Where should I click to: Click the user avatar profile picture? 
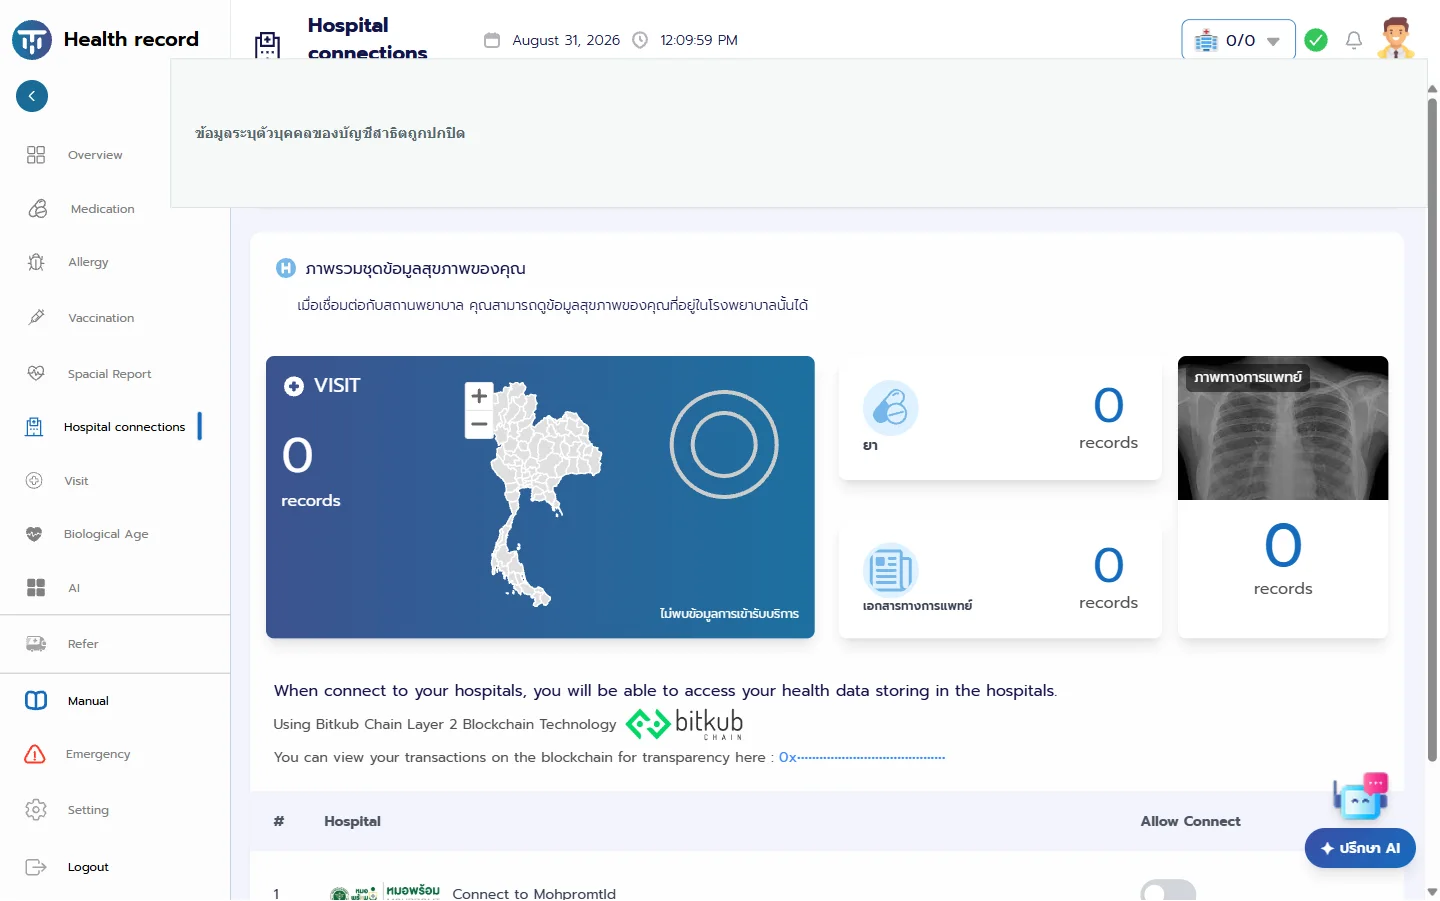(1396, 38)
